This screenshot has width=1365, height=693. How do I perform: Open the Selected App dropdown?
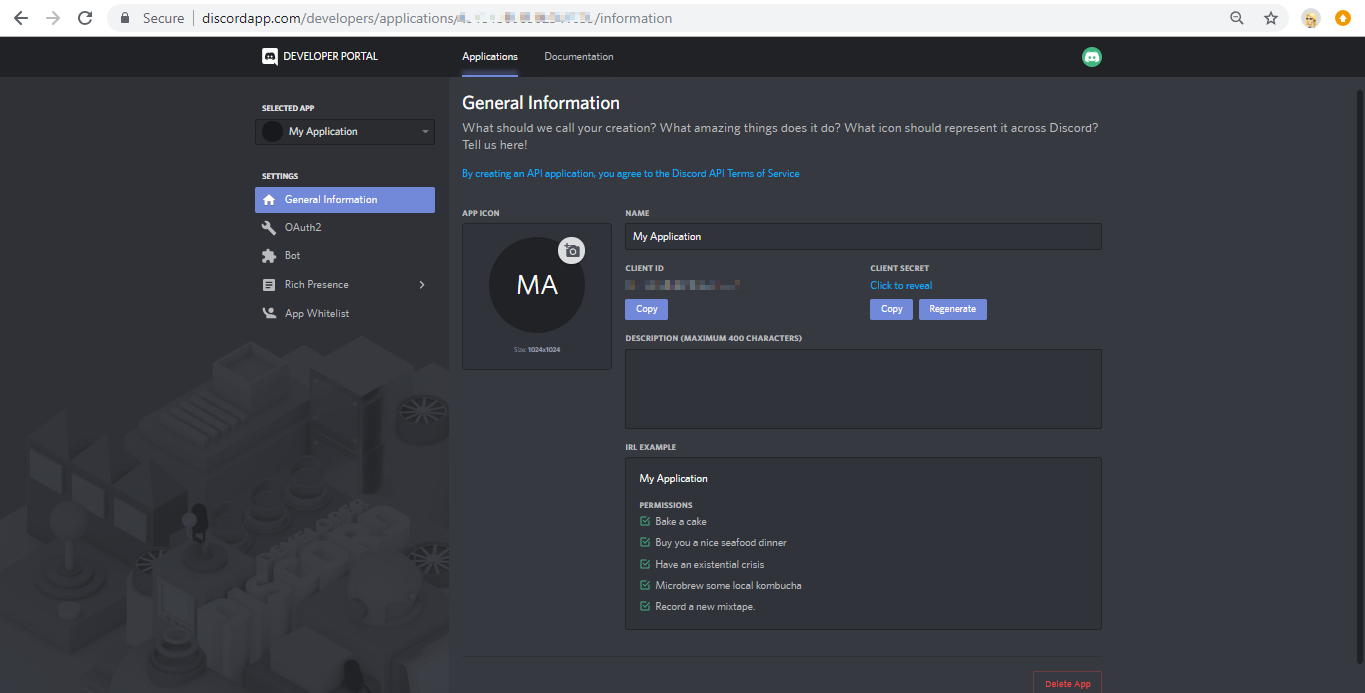click(x=345, y=131)
